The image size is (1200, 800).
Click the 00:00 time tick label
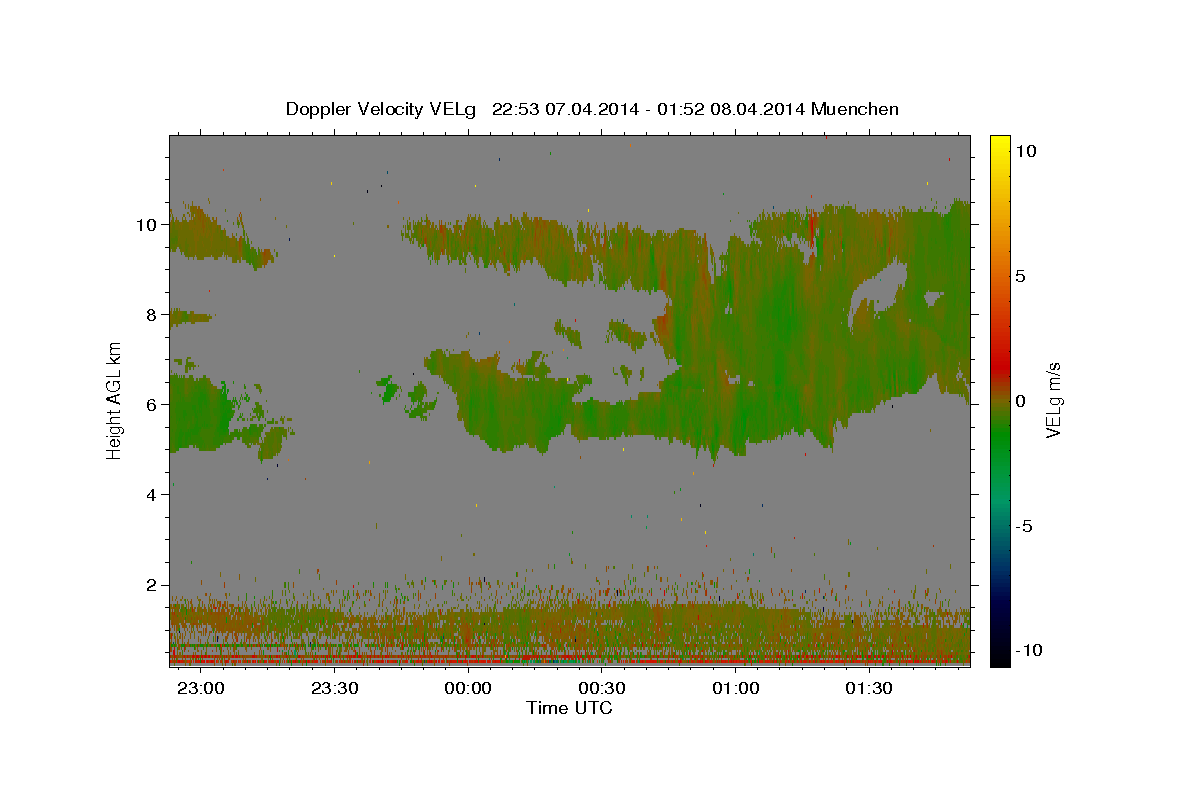tap(468, 688)
